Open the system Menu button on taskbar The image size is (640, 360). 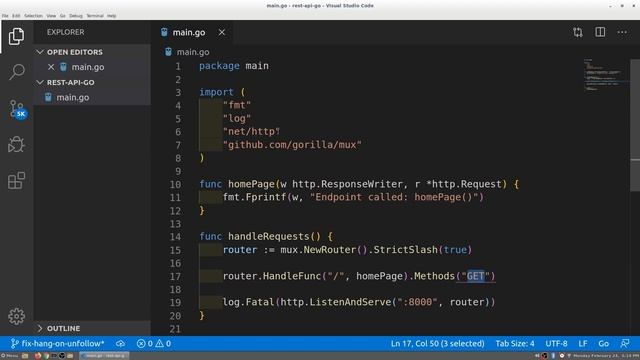click(9, 356)
